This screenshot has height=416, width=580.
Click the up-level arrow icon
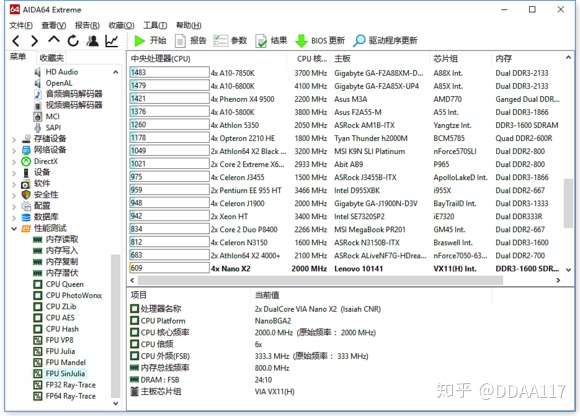[x=54, y=39]
